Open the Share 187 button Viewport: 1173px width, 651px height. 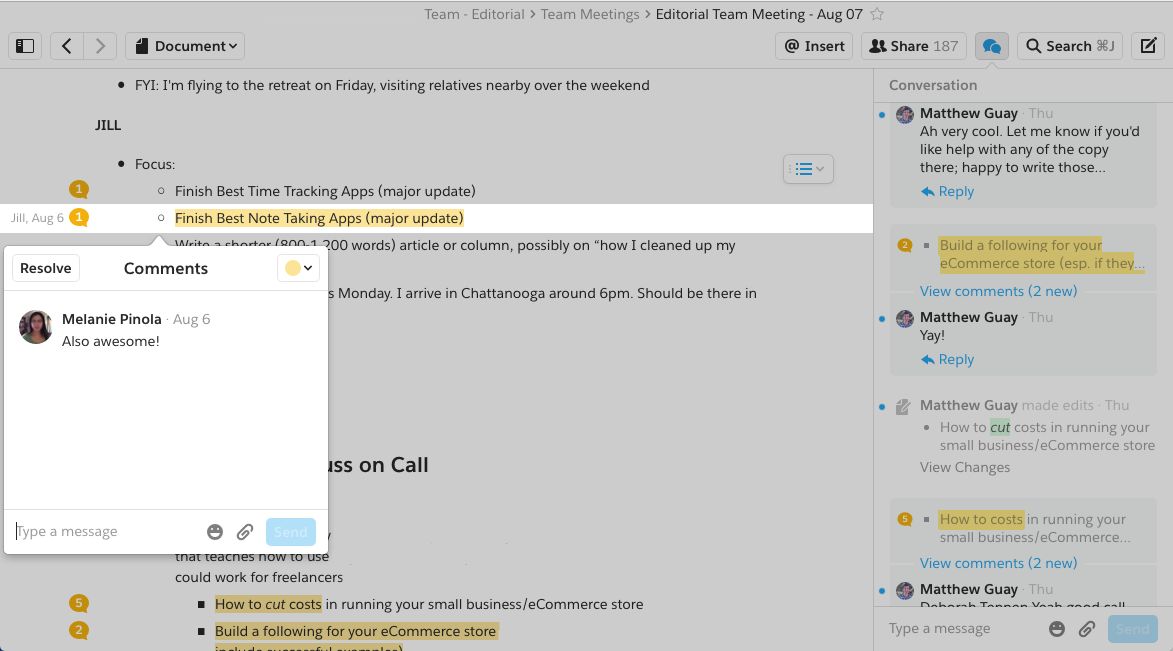point(913,46)
